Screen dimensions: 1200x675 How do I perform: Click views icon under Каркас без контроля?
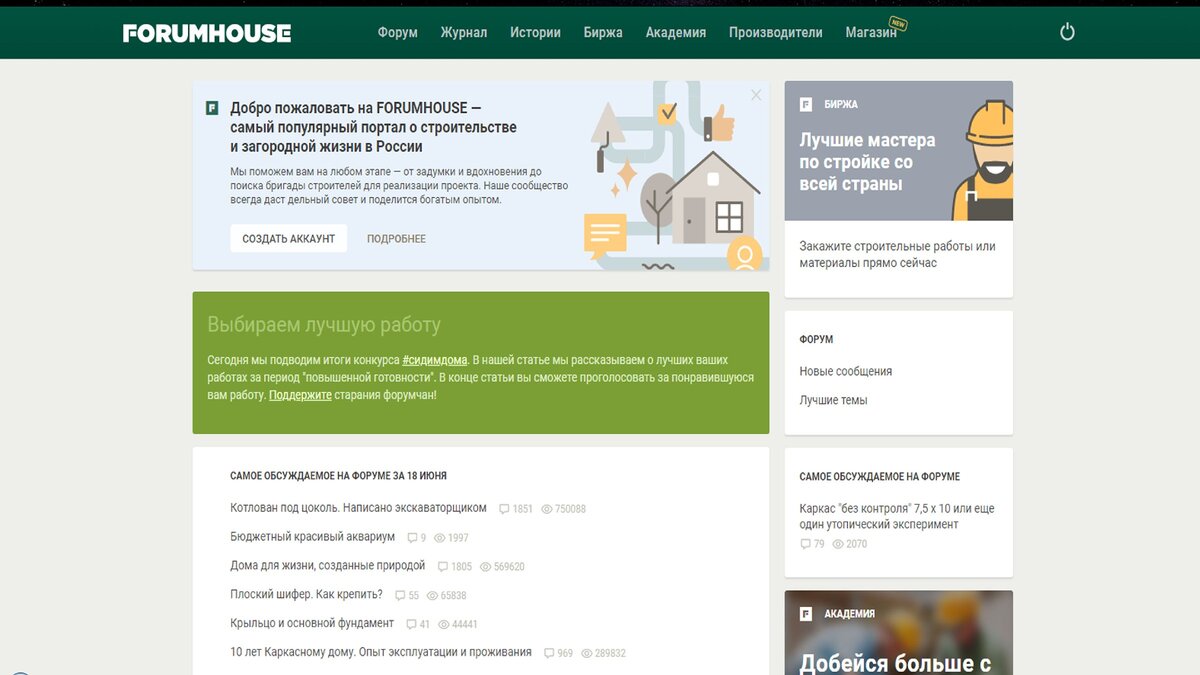coord(838,544)
